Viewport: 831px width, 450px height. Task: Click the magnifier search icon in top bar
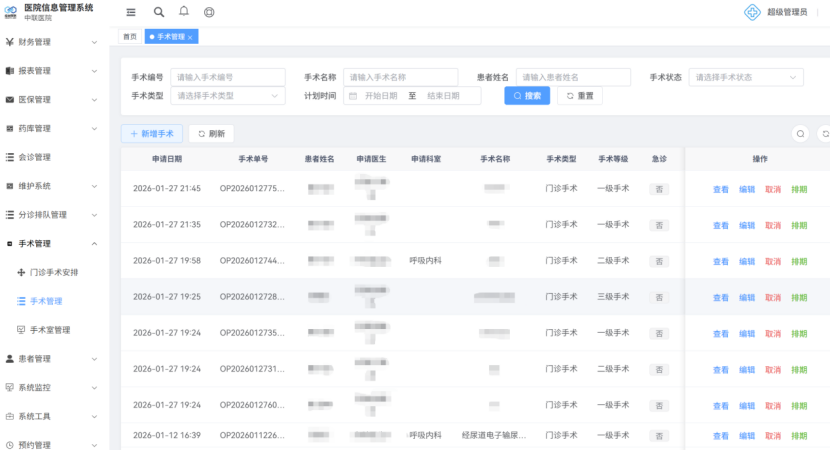click(159, 13)
